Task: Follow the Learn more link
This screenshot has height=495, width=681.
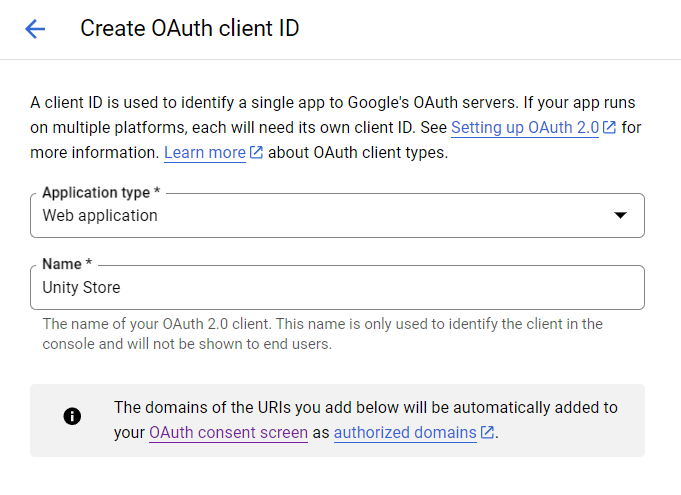Action: 204,153
